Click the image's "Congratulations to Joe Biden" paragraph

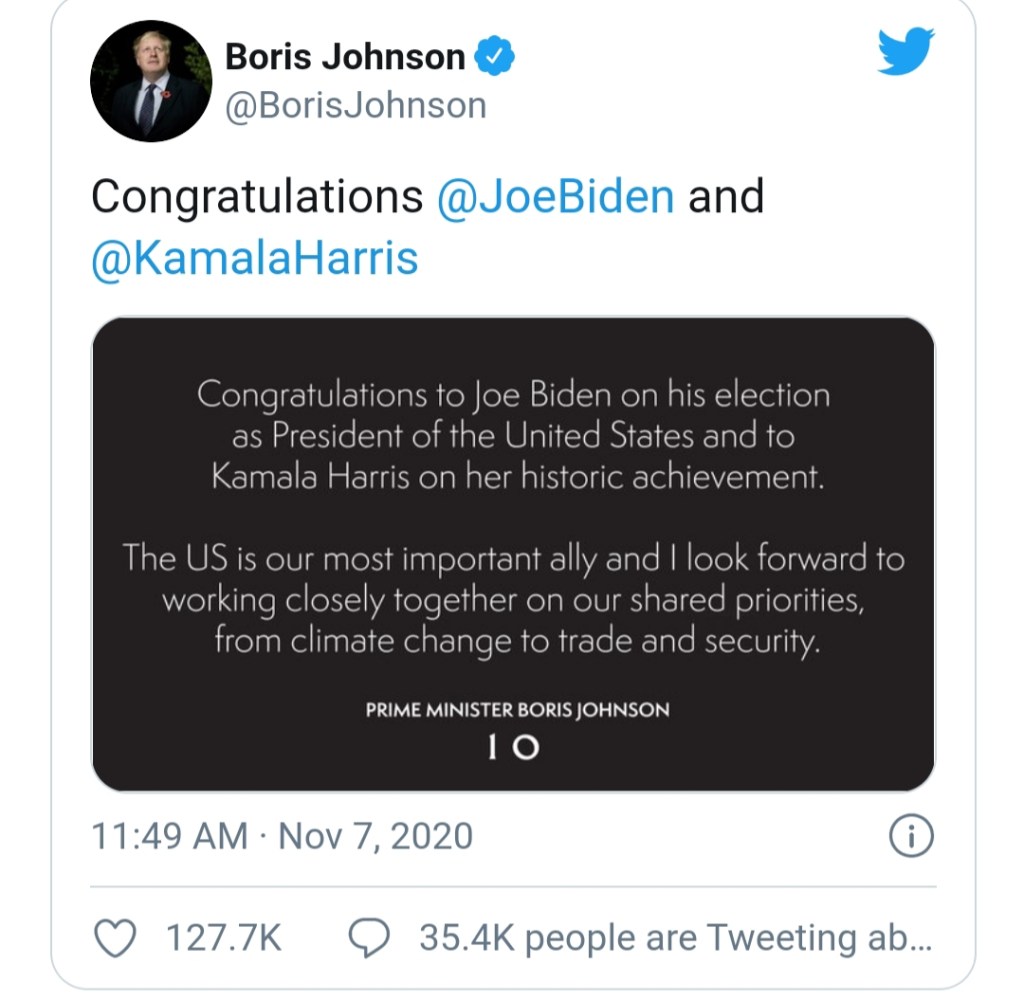(514, 436)
